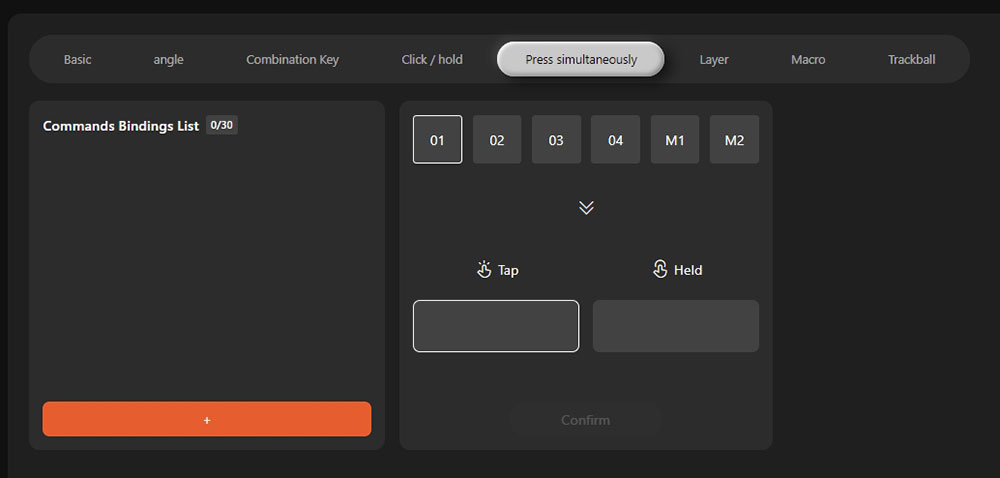The height and width of the screenshot is (478, 1000).
Task: Click the Held label text
Action: [x=688, y=270]
